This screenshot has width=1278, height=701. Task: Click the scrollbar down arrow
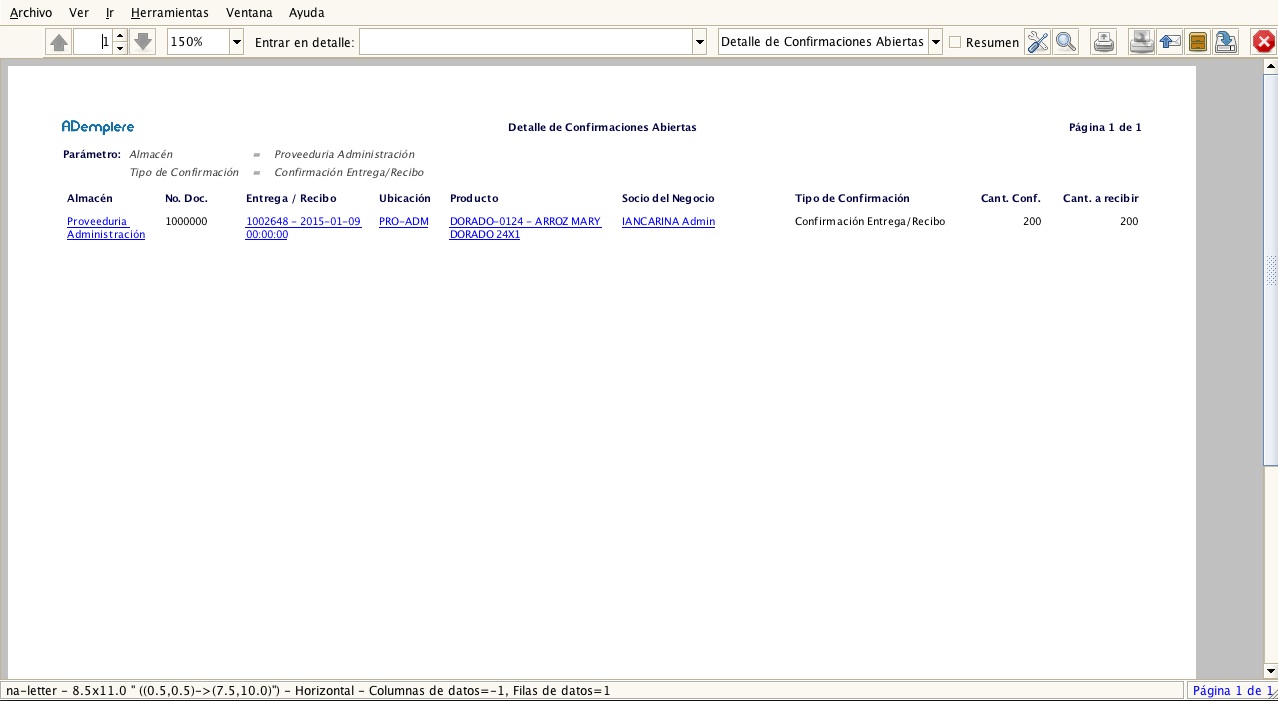[x=1271, y=671]
